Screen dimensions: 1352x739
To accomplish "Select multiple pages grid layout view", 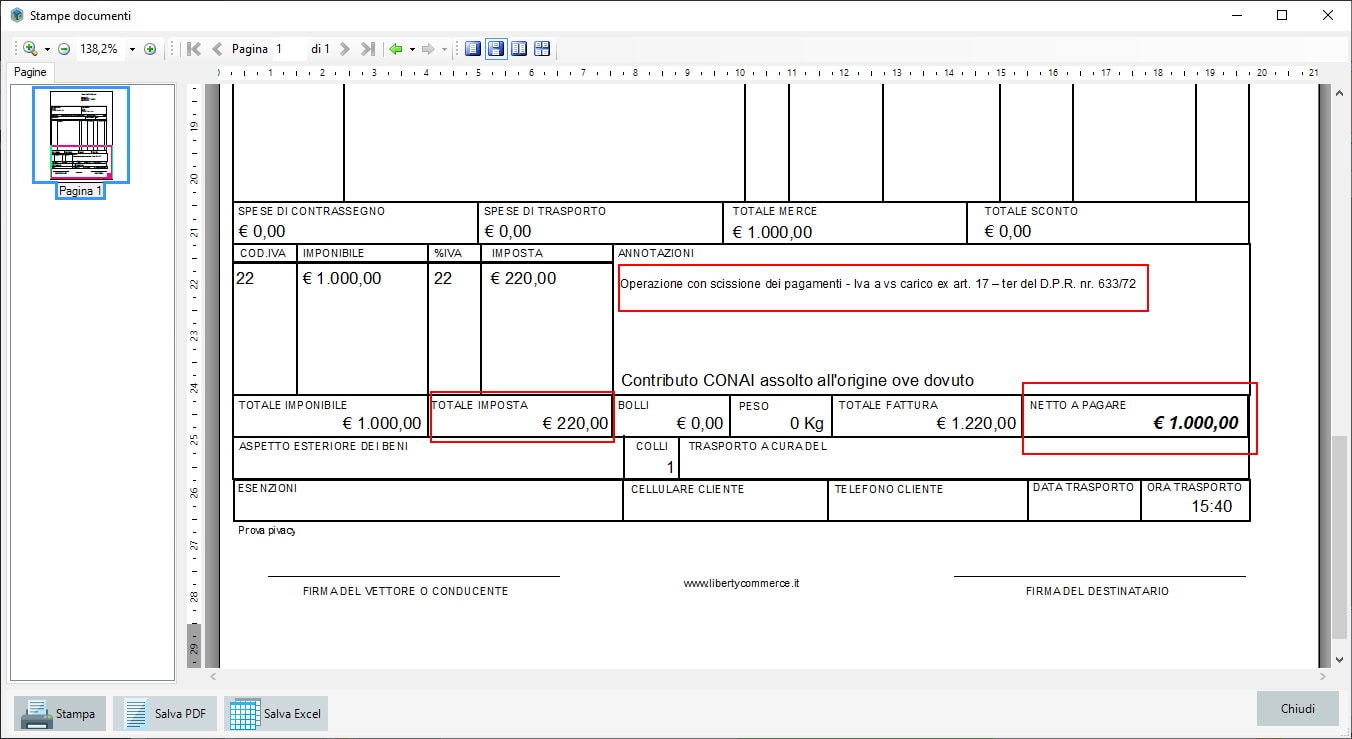I will coord(542,49).
